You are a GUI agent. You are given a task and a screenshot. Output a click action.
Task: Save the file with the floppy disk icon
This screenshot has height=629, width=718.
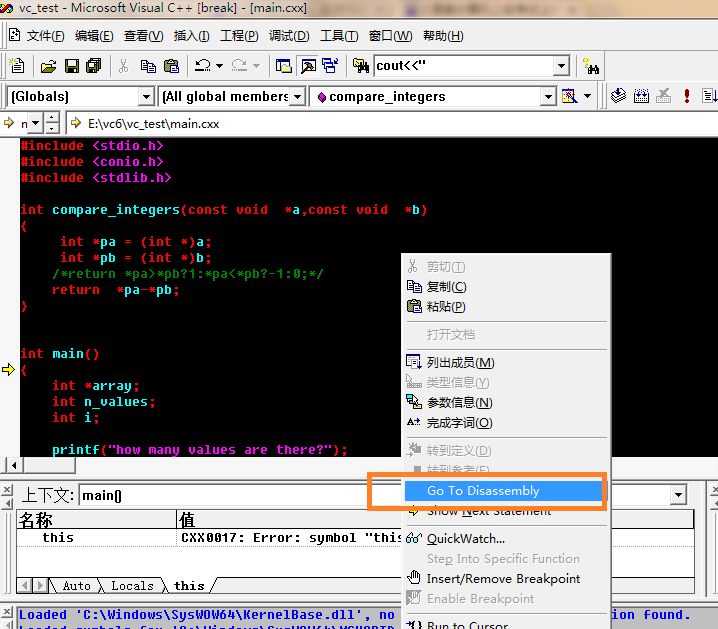point(71,66)
